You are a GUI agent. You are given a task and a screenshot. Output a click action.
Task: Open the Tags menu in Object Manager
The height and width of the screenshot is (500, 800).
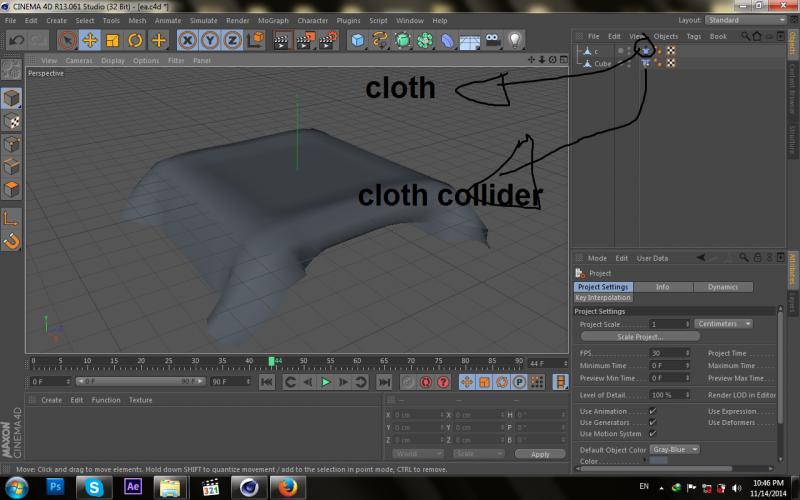click(x=693, y=36)
